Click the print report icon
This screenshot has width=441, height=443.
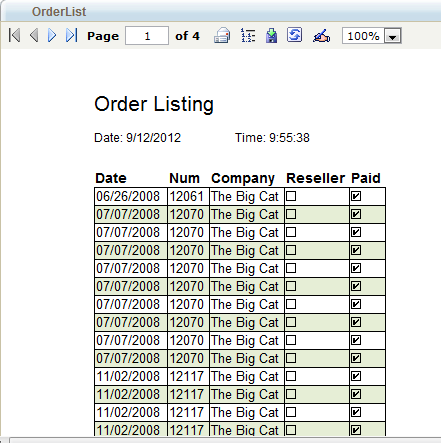coord(222,35)
